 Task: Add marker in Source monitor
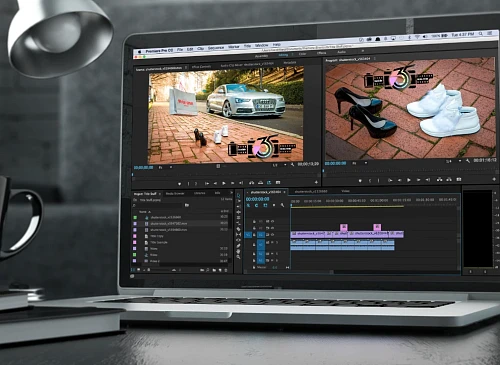point(179,183)
